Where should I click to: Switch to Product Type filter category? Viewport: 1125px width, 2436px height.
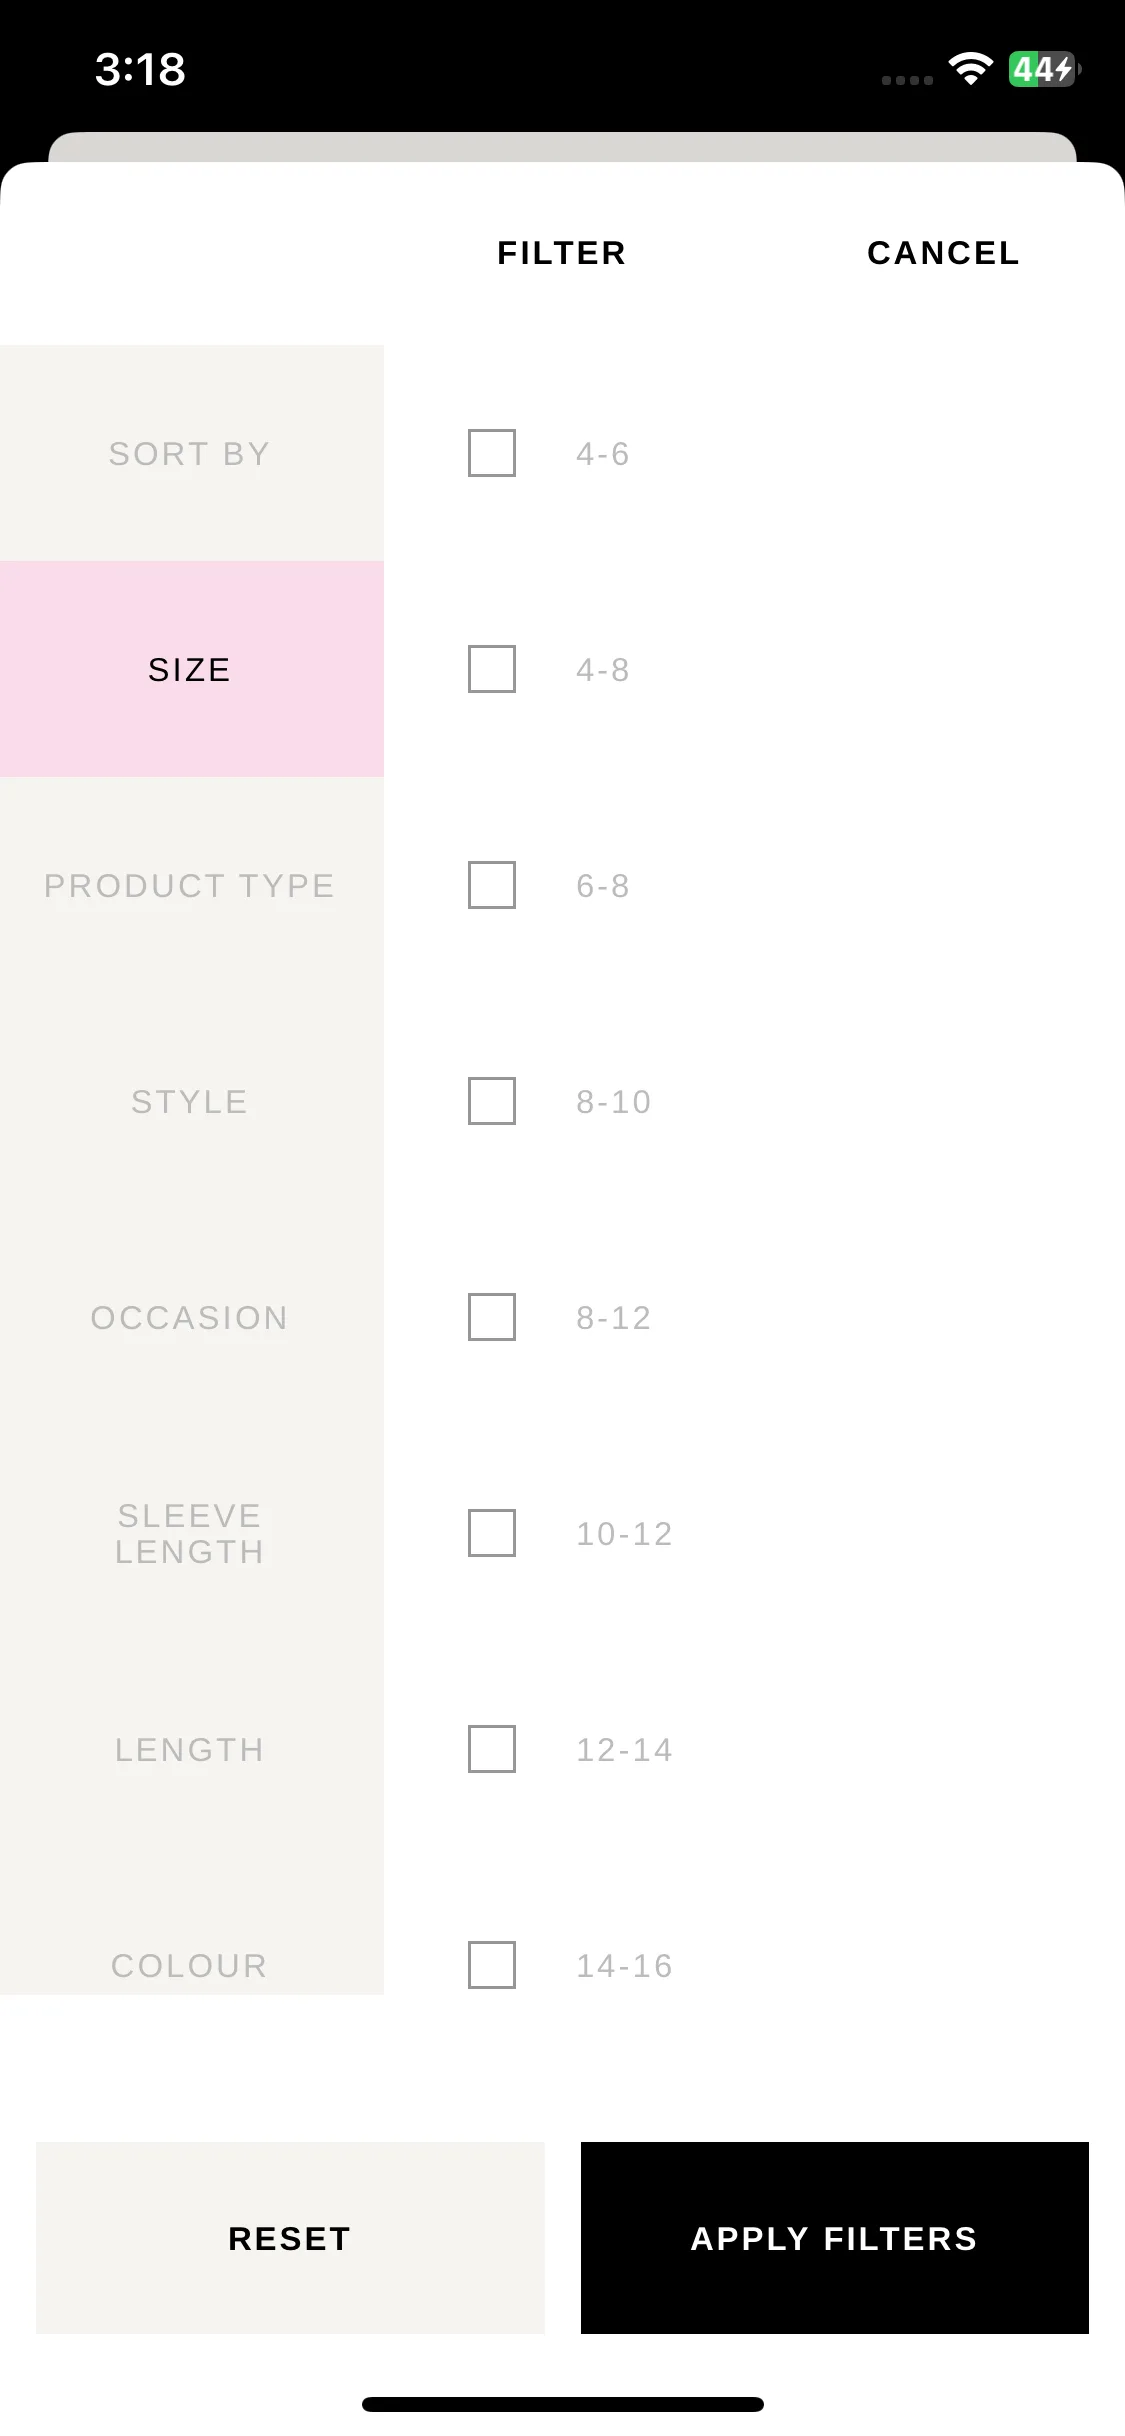192,885
